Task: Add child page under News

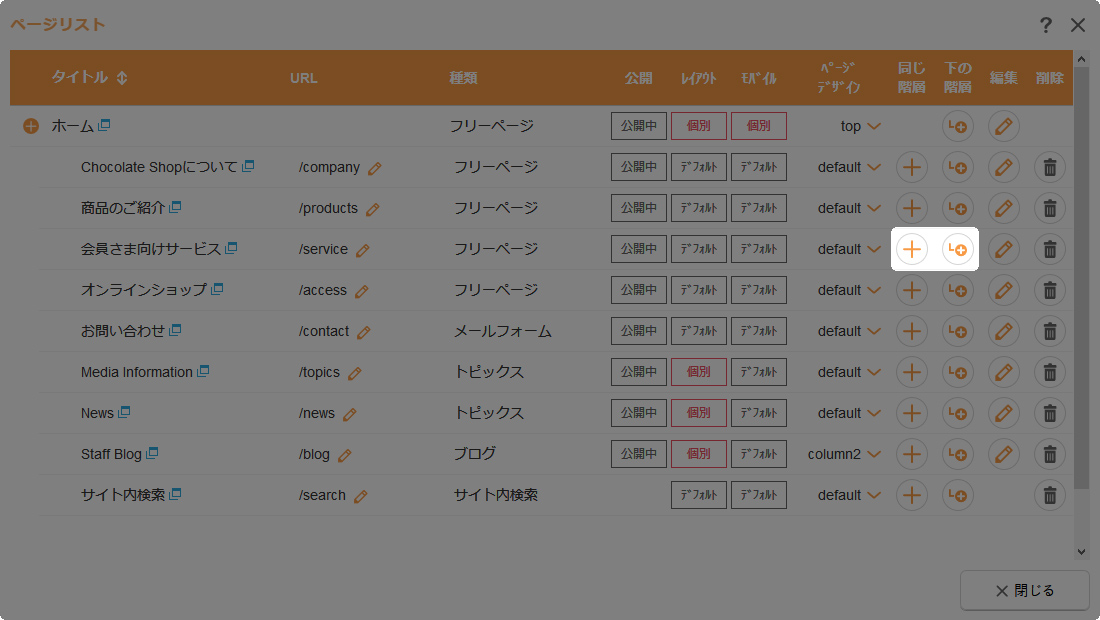Action: [958, 413]
